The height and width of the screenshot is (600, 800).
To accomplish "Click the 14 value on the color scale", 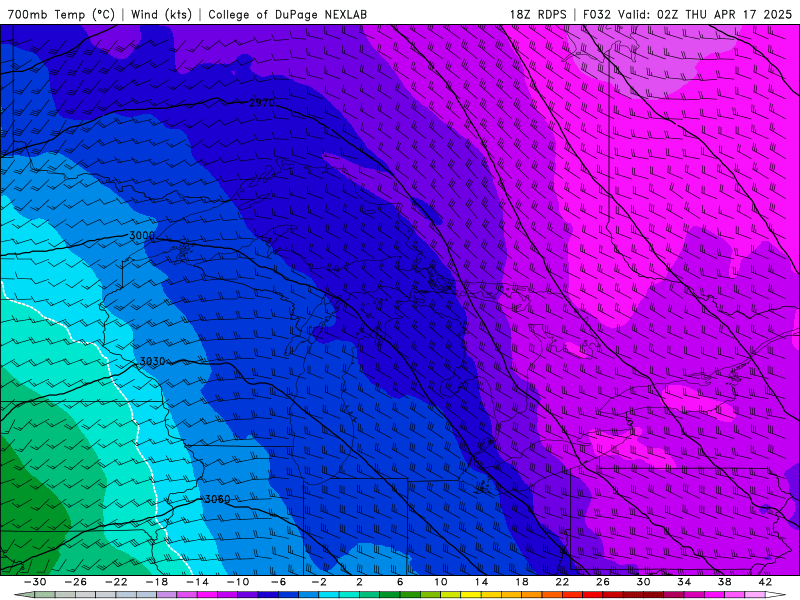I will coord(481,582).
